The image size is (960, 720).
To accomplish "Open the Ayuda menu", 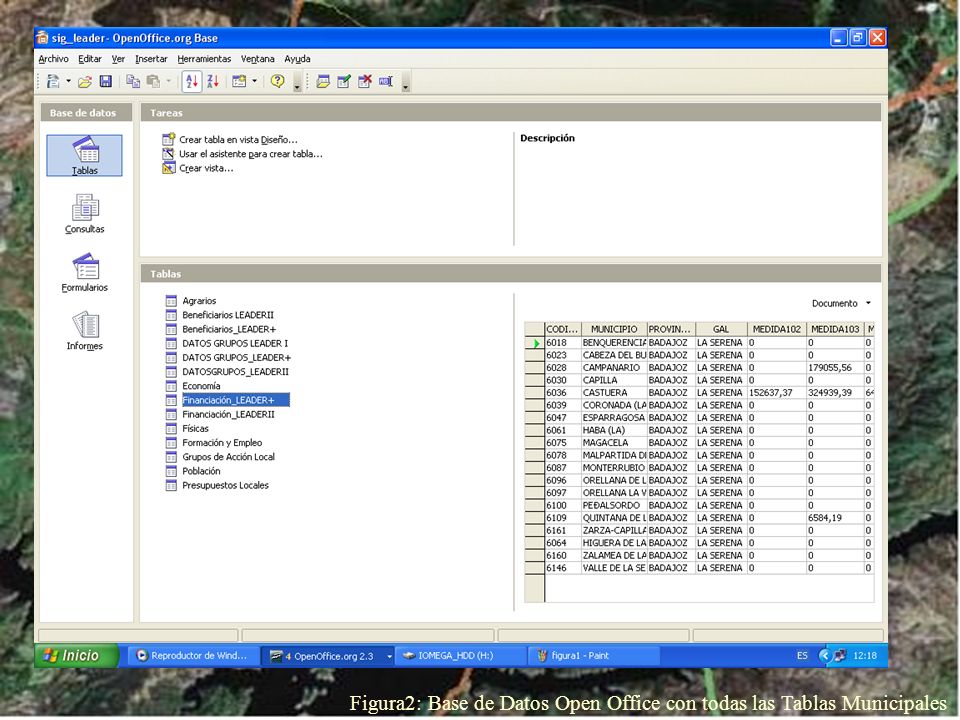I will tap(298, 59).
